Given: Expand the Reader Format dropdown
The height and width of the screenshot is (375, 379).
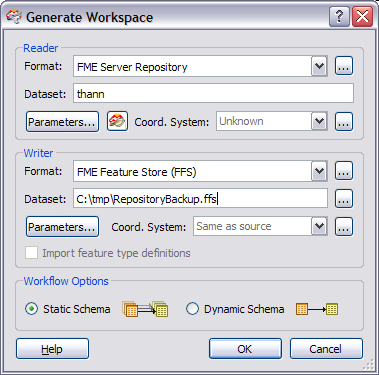Looking at the screenshot, I should pyautogui.click(x=319, y=66).
